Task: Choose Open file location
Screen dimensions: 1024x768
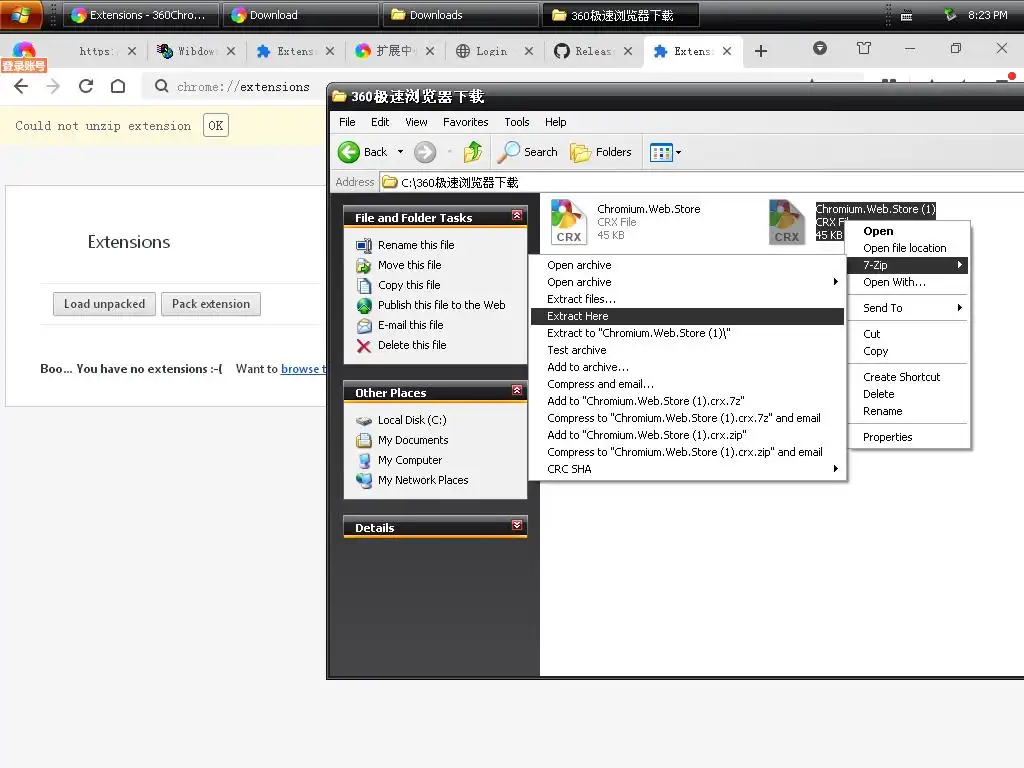Action: pyautogui.click(x=908, y=248)
